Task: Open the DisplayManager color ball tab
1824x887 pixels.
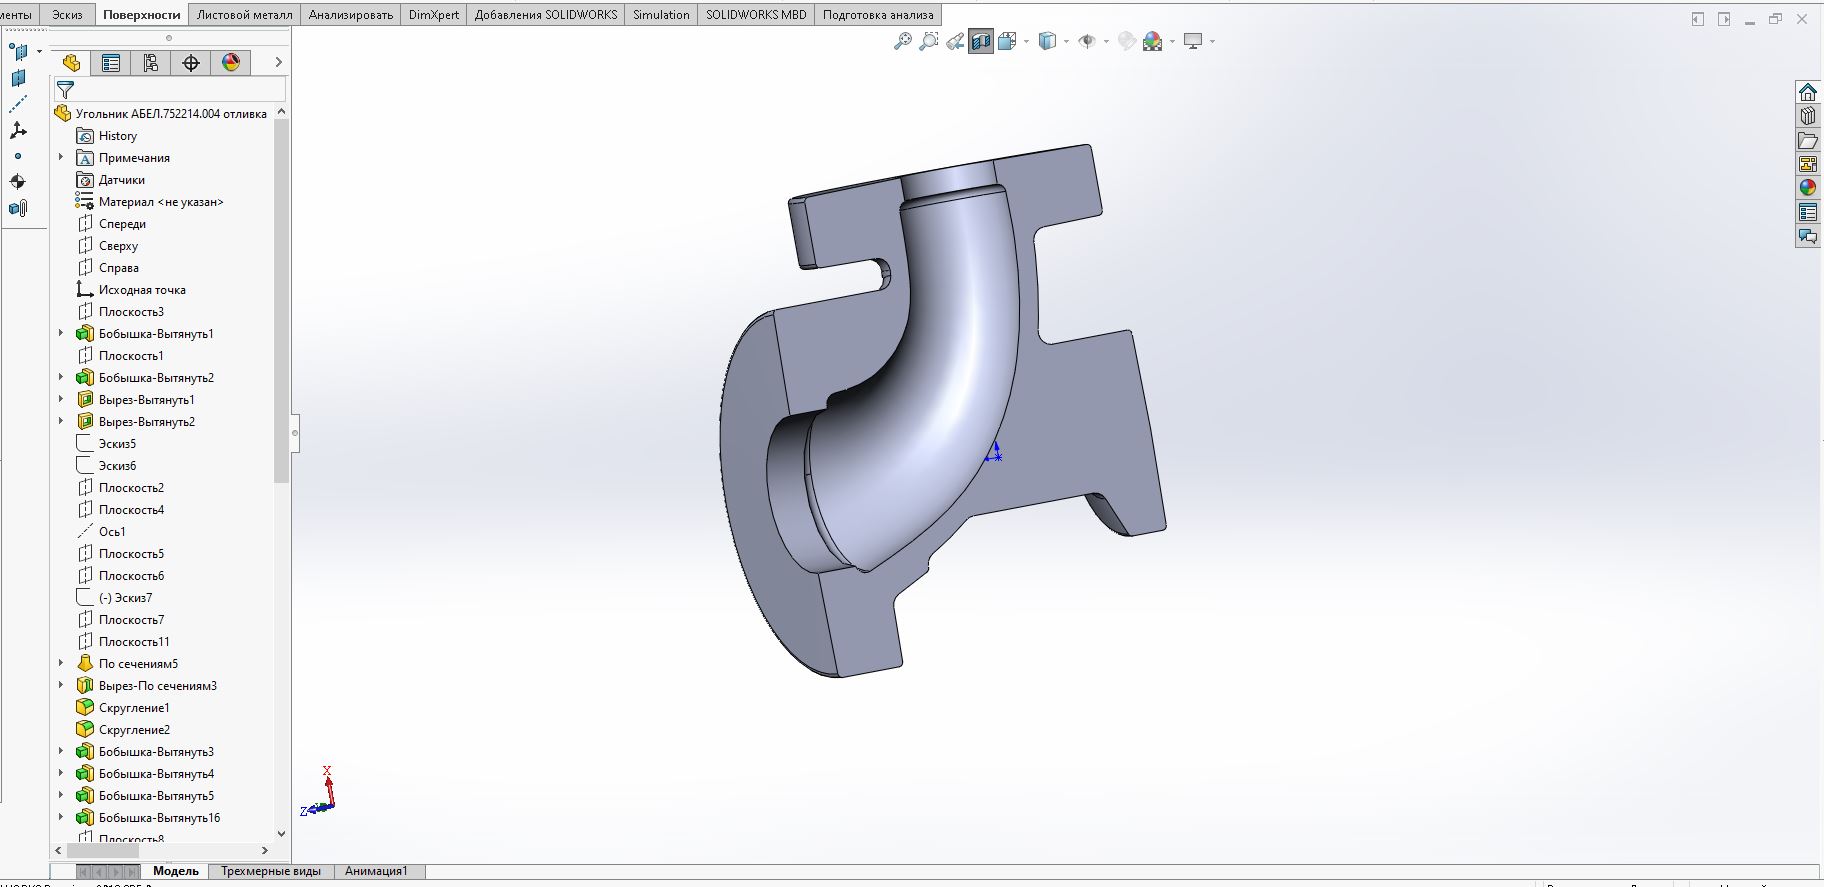Action: click(231, 63)
